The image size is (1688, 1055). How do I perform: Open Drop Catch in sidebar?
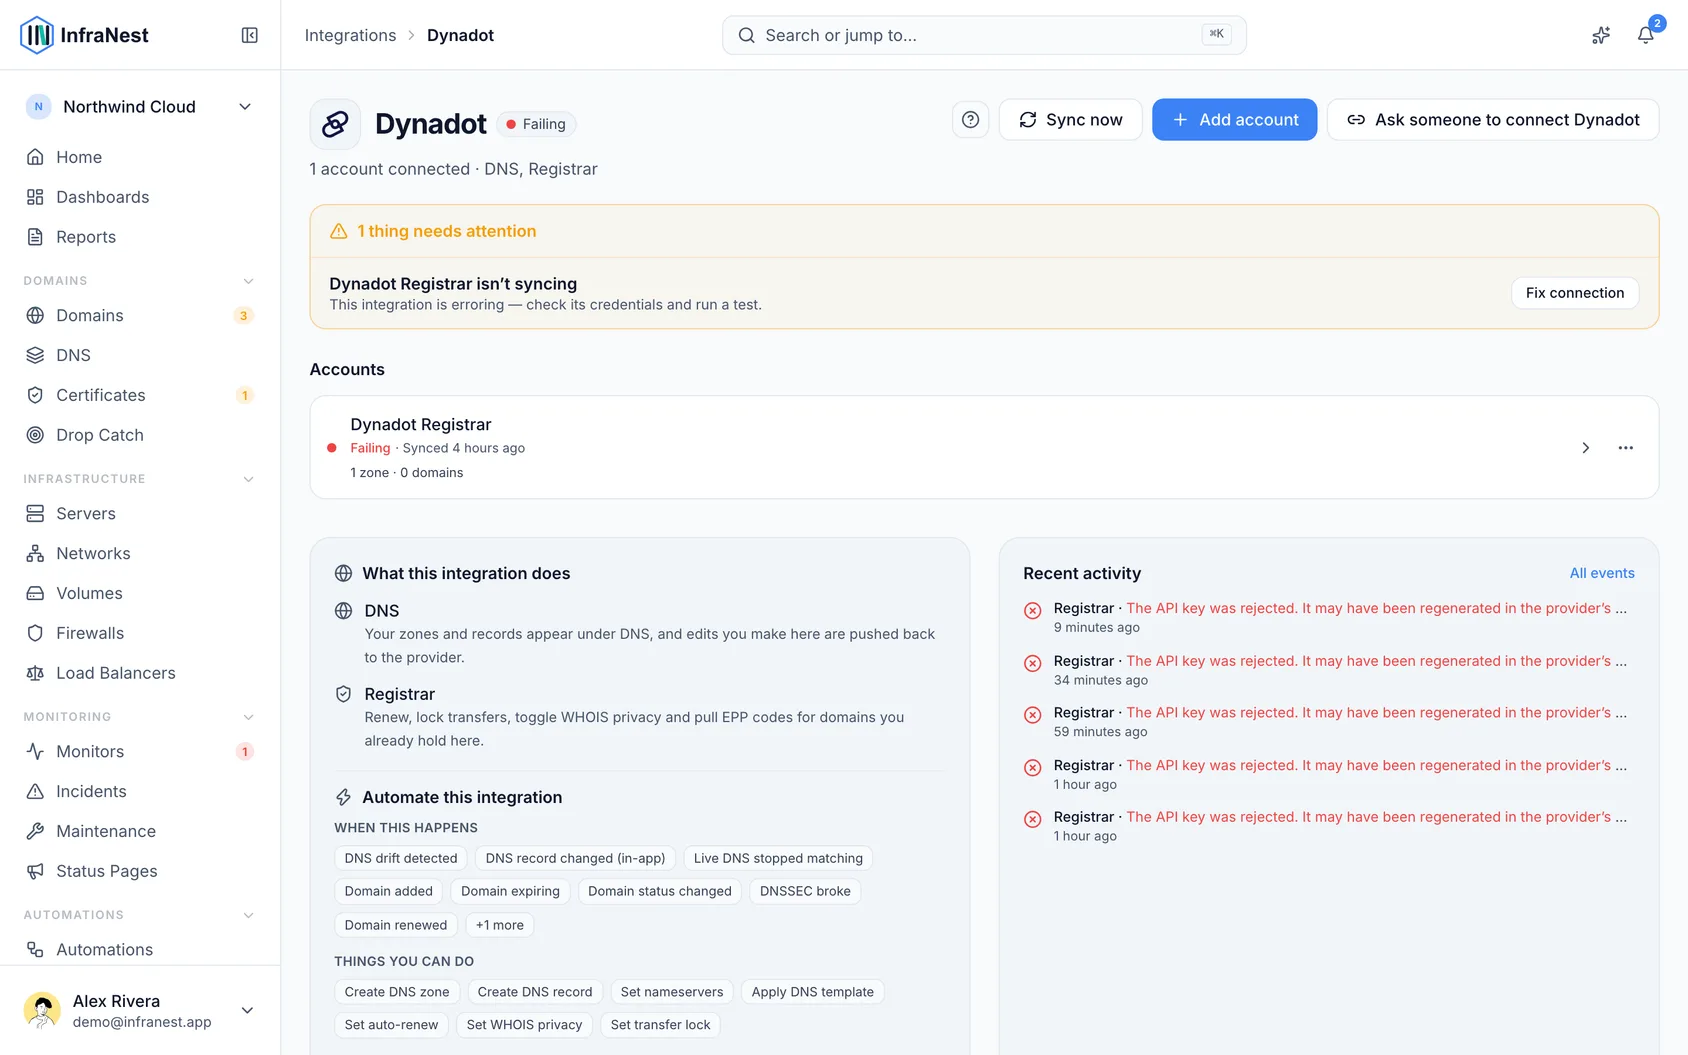(x=140, y=435)
